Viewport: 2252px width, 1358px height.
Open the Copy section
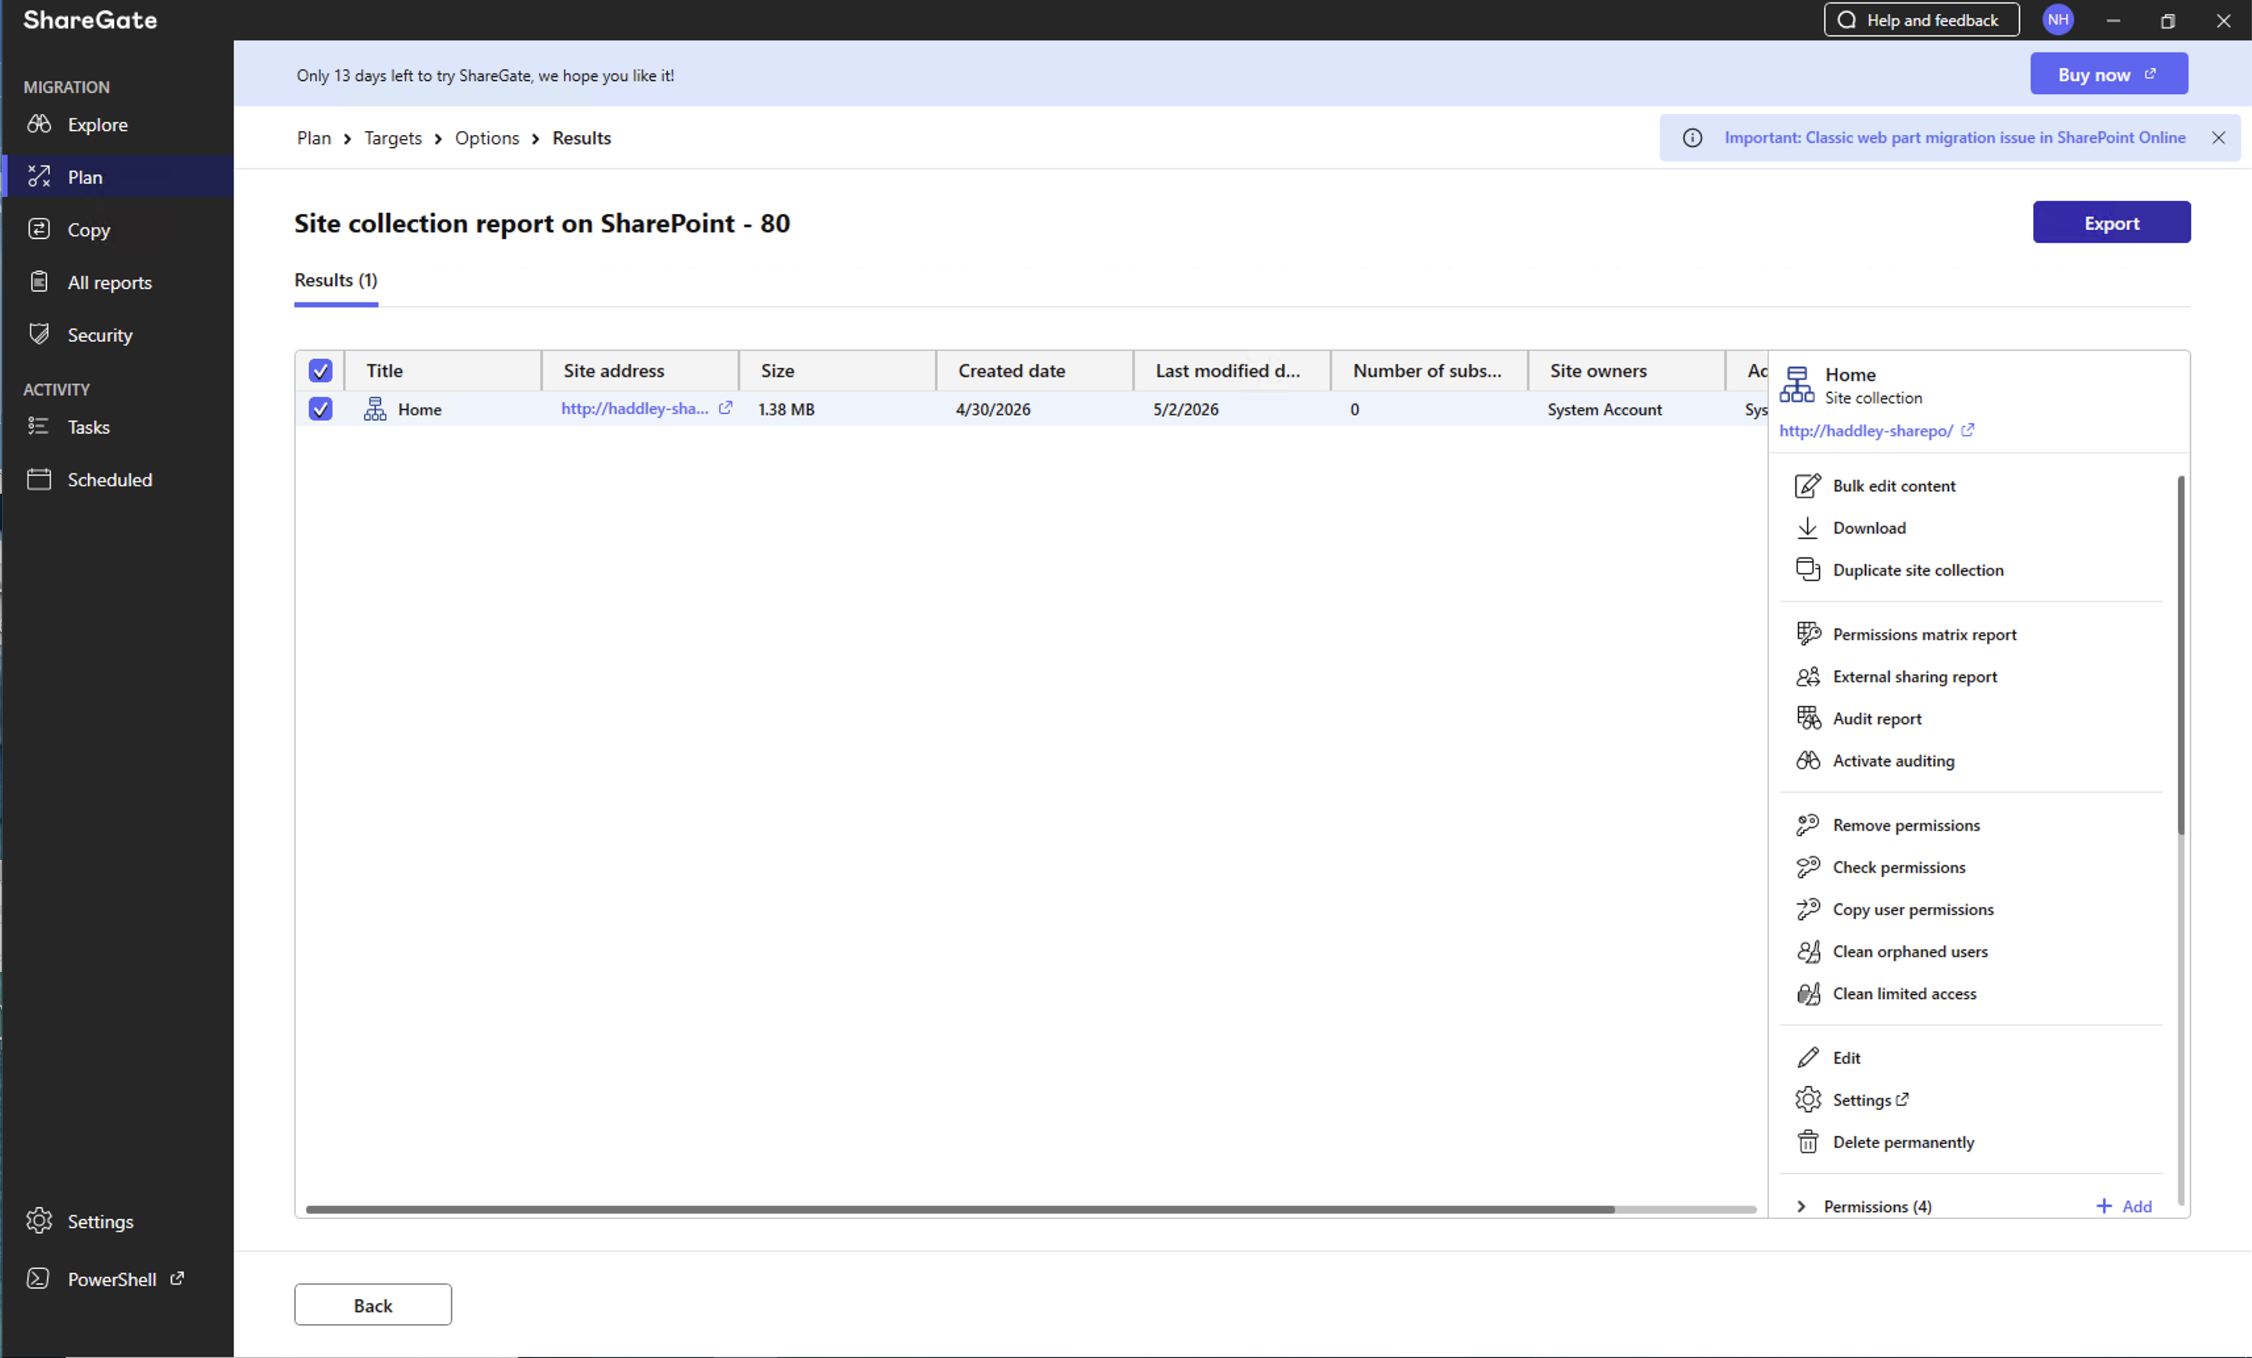pyautogui.click(x=88, y=229)
